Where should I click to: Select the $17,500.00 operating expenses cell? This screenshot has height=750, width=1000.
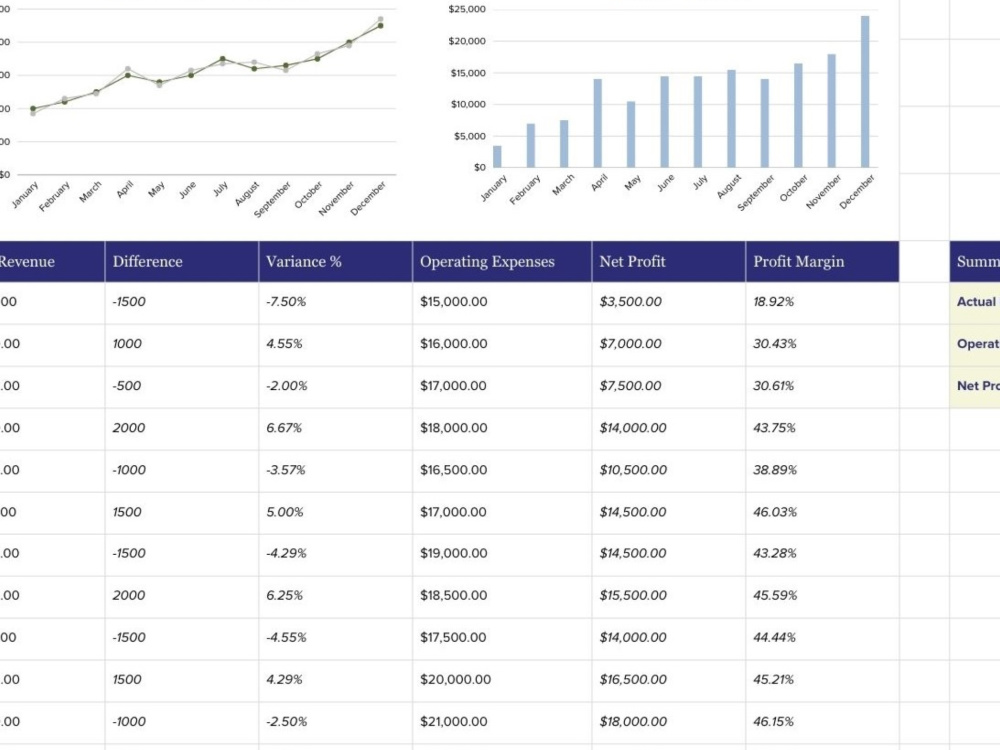point(502,638)
